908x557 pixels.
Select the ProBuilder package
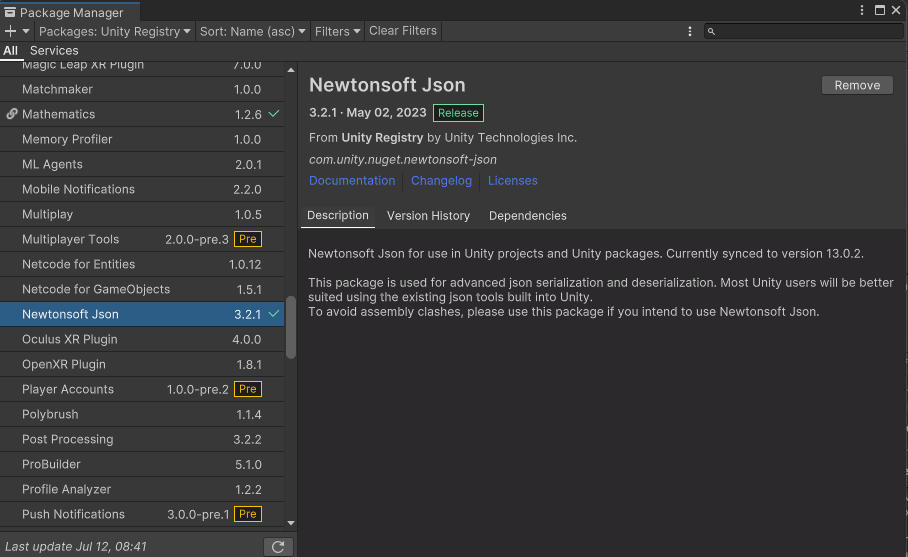pos(142,464)
